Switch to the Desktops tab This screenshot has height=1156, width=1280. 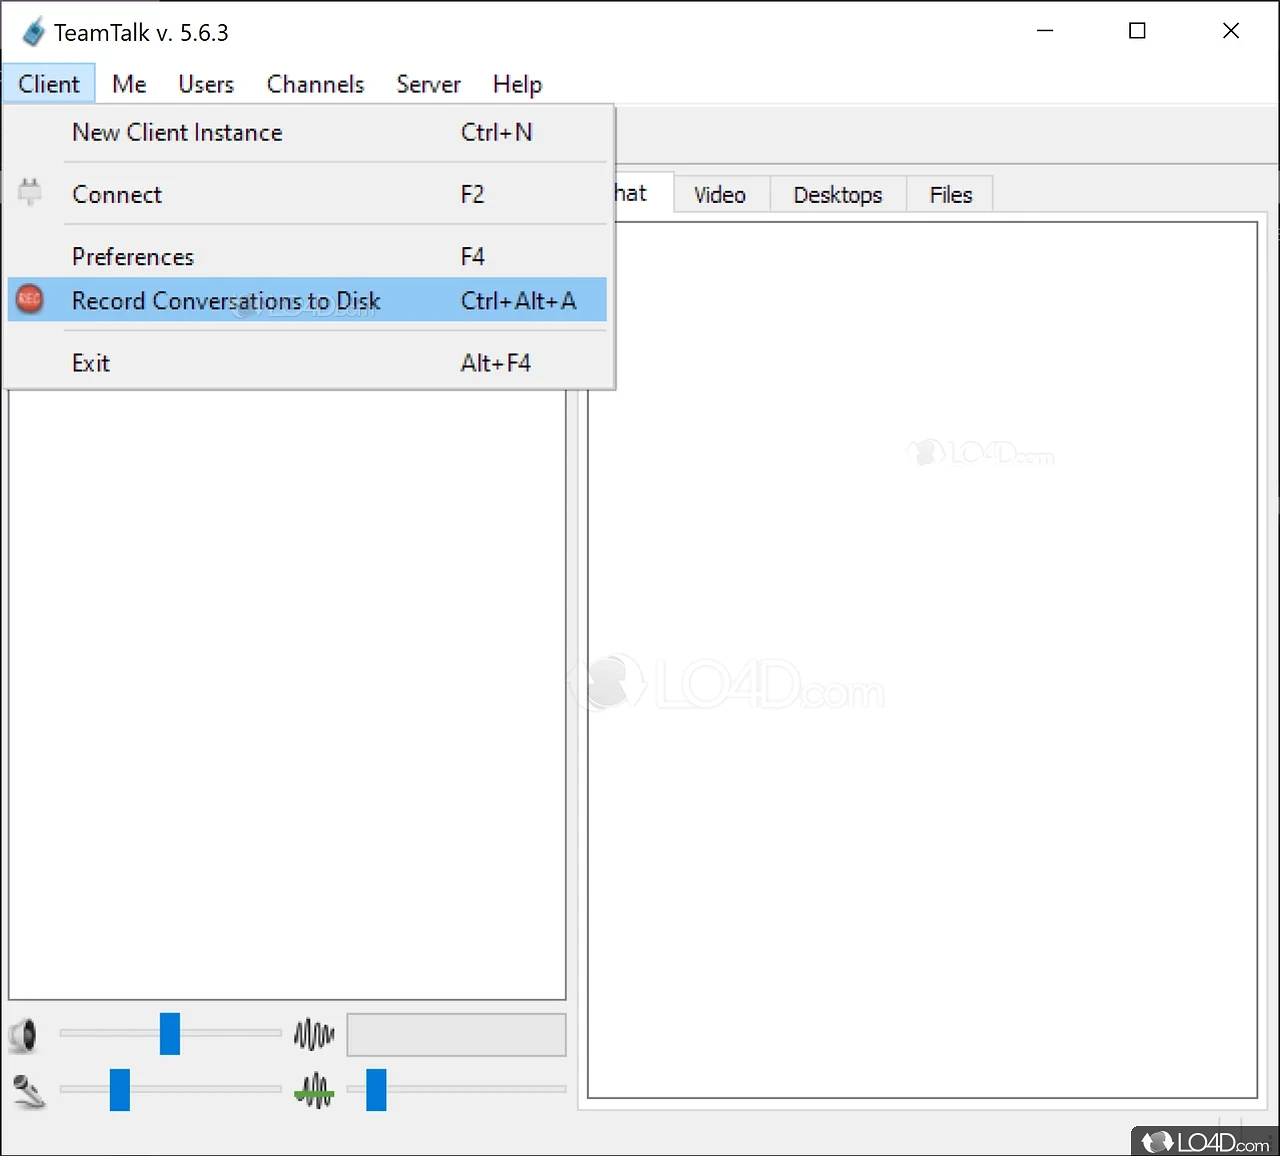tap(838, 195)
